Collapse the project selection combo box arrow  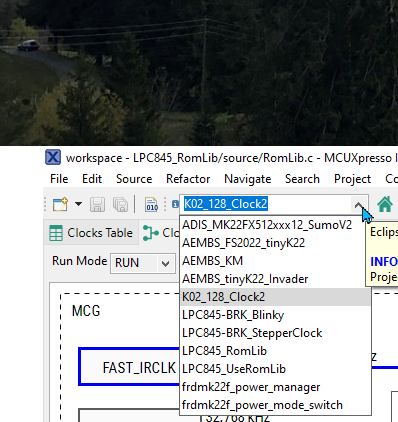tap(358, 204)
